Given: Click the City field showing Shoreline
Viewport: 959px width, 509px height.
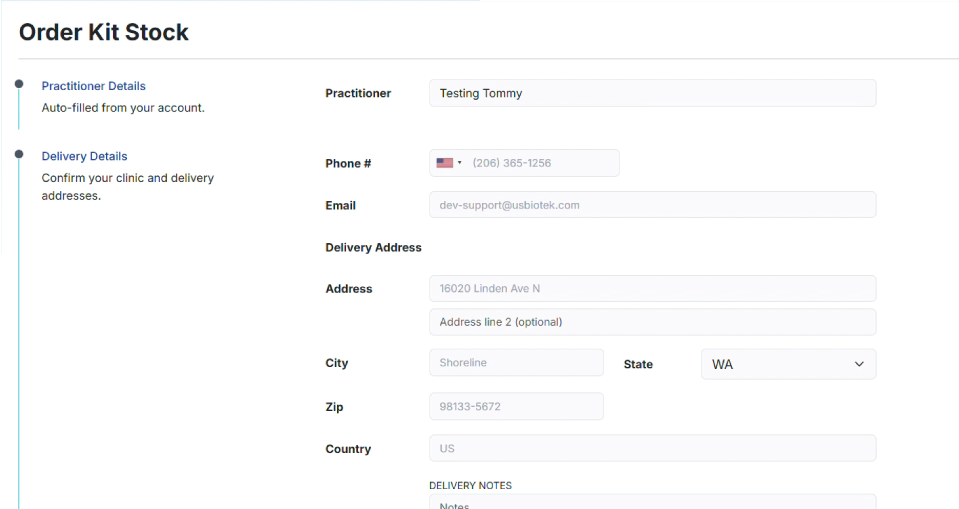Looking at the screenshot, I should pyautogui.click(x=516, y=363).
